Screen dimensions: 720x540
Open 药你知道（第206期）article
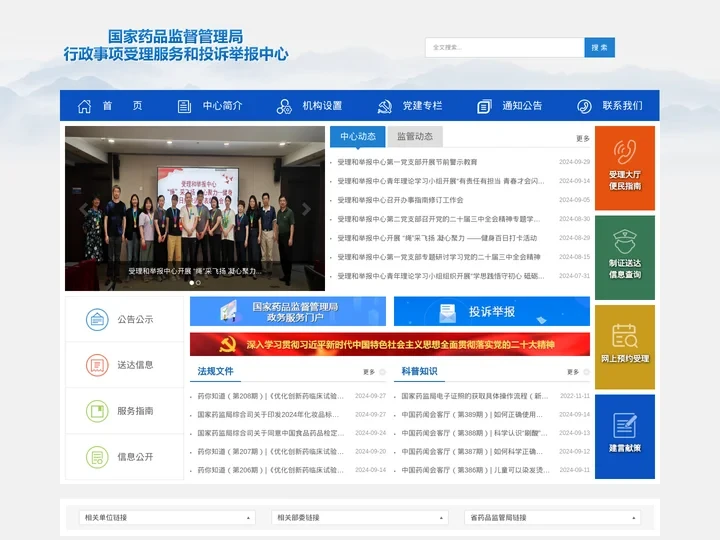point(270,470)
